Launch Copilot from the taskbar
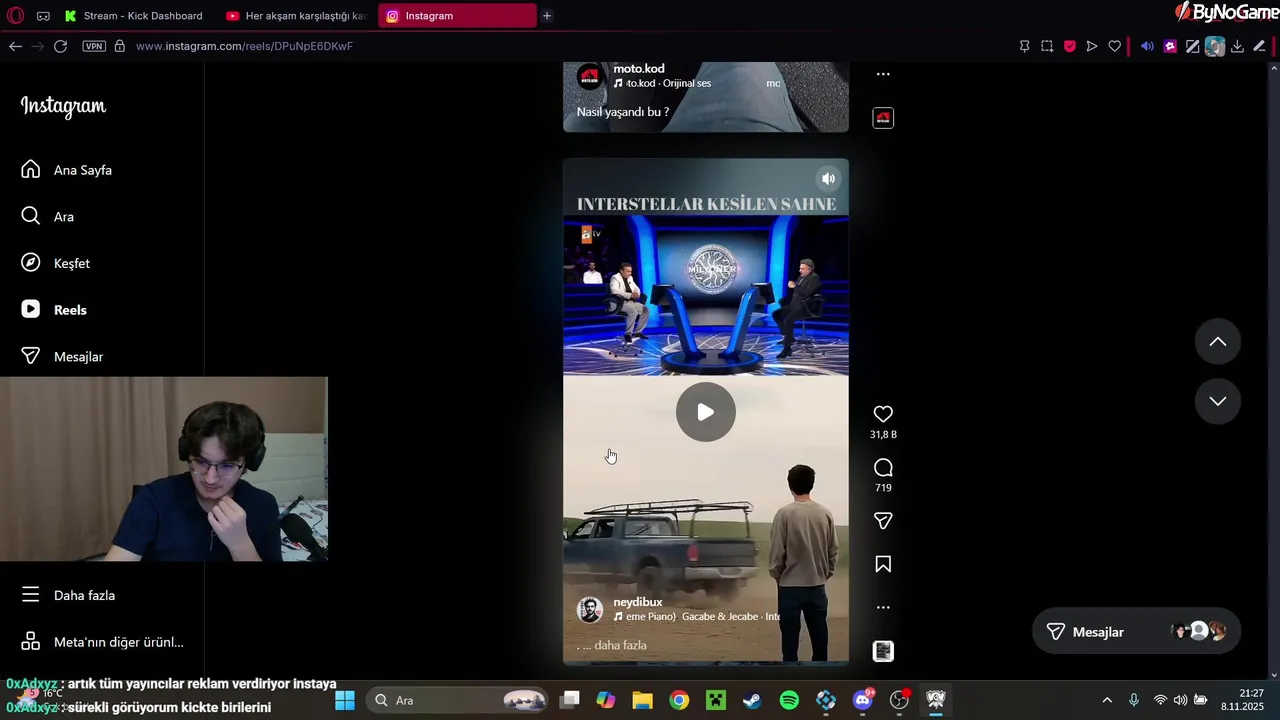The height and width of the screenshot is (720, 1280). 606,700
